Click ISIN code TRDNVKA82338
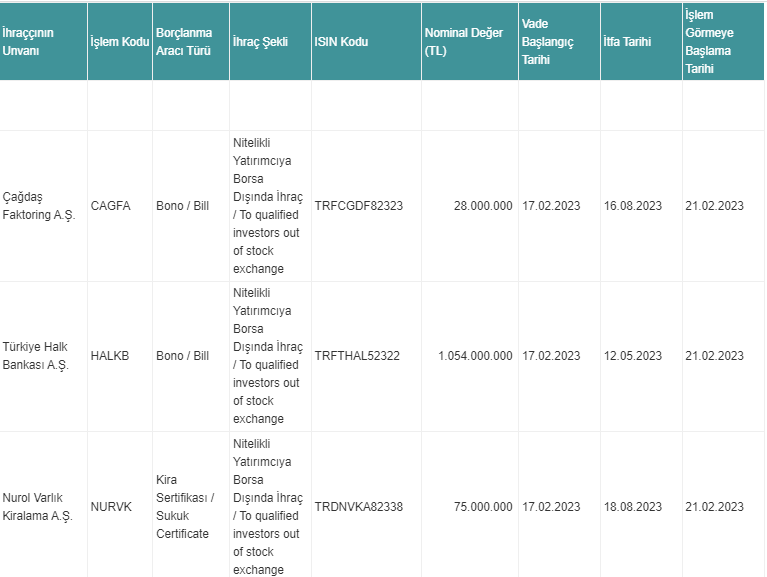 [x=359, y=507]
